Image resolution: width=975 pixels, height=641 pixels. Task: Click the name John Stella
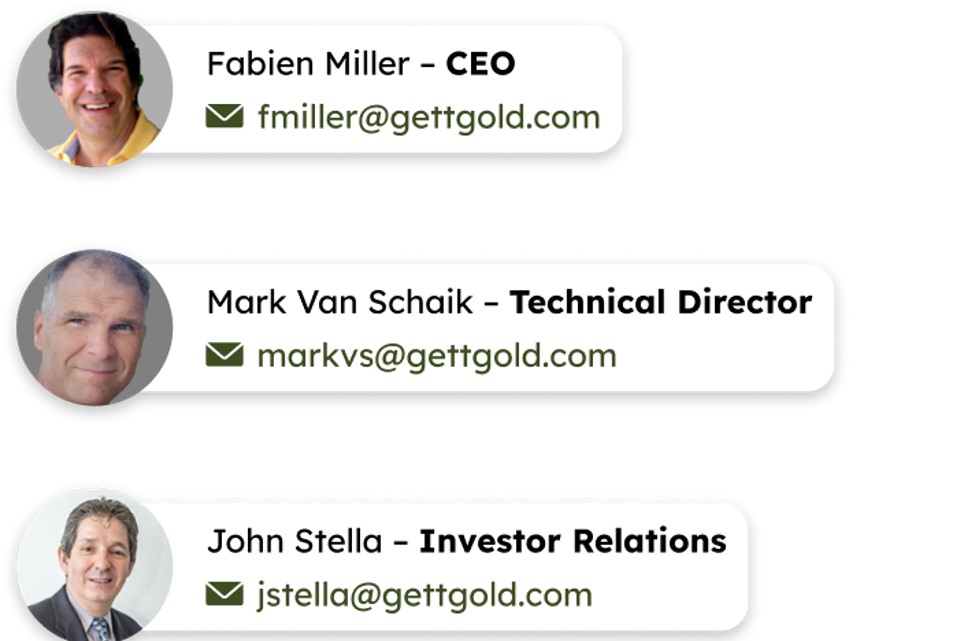click(294, 541)
